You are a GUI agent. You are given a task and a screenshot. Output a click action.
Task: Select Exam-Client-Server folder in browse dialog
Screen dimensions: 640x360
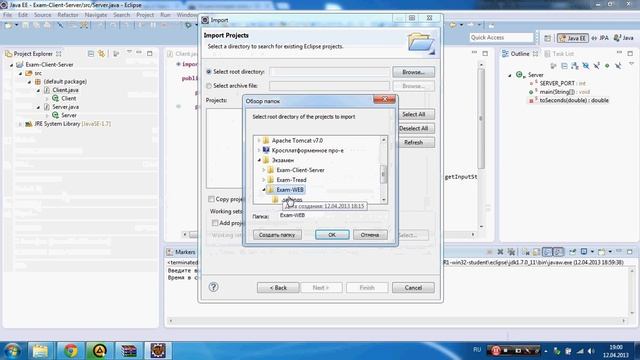pyautogui.click(x=300, y=170)
